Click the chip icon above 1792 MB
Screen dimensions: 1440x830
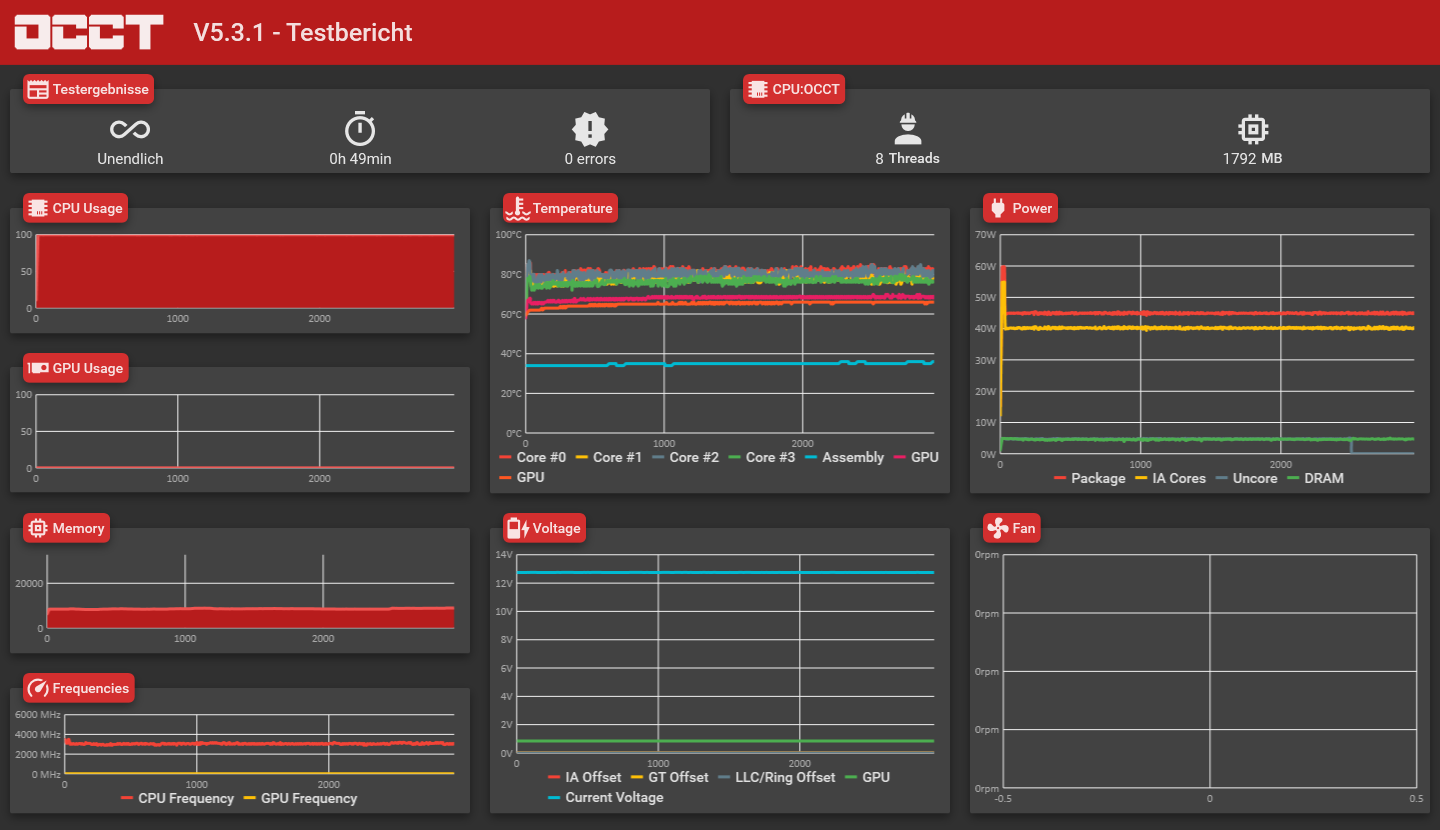[1252, 129]
